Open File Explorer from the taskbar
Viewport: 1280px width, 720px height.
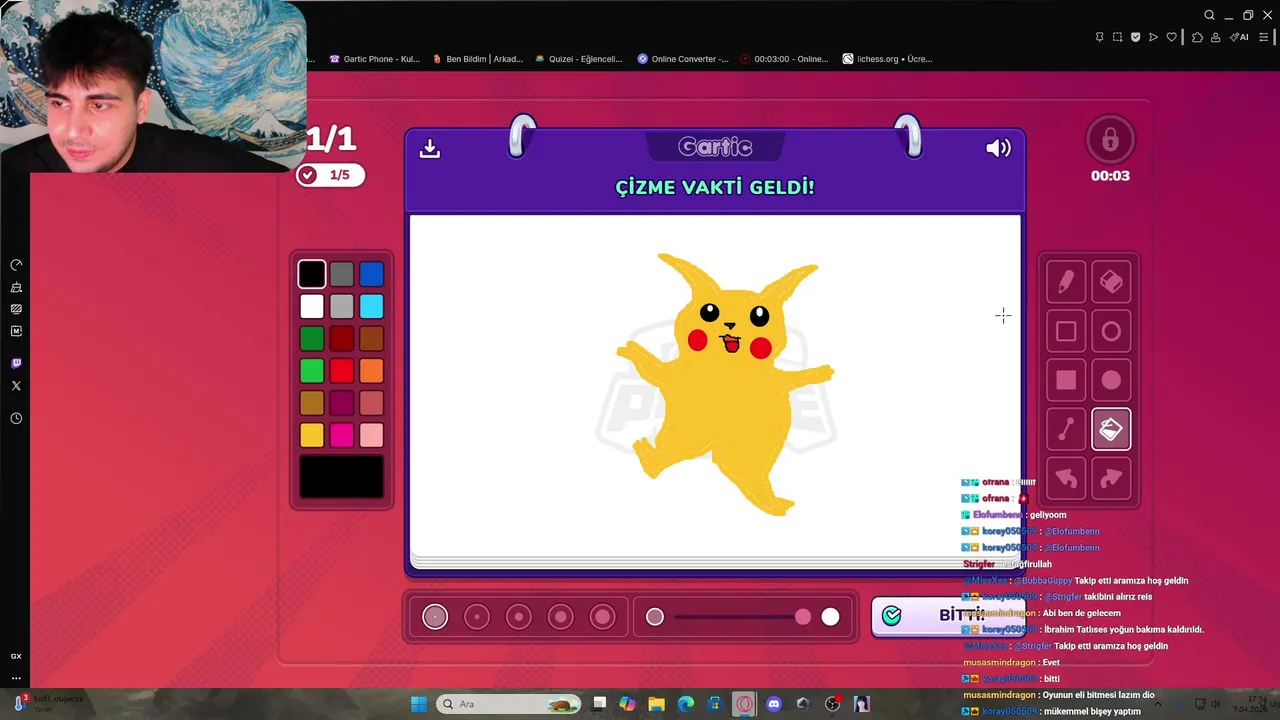click(x=656, y=704)
